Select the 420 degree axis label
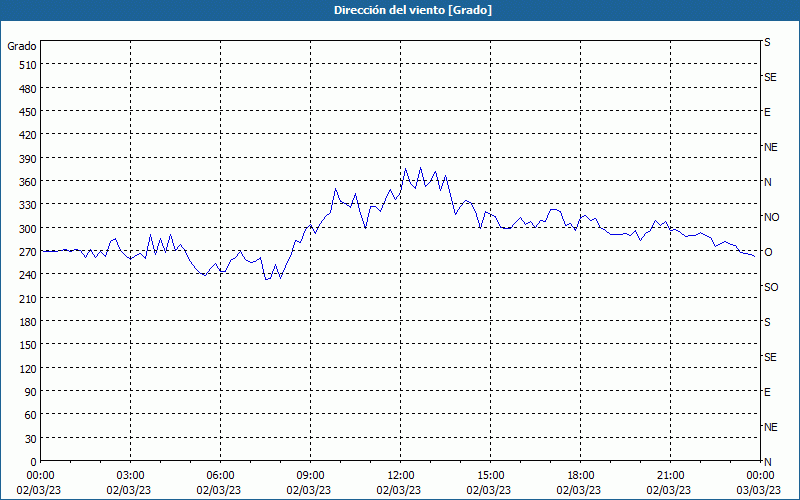 coord(28,135)
